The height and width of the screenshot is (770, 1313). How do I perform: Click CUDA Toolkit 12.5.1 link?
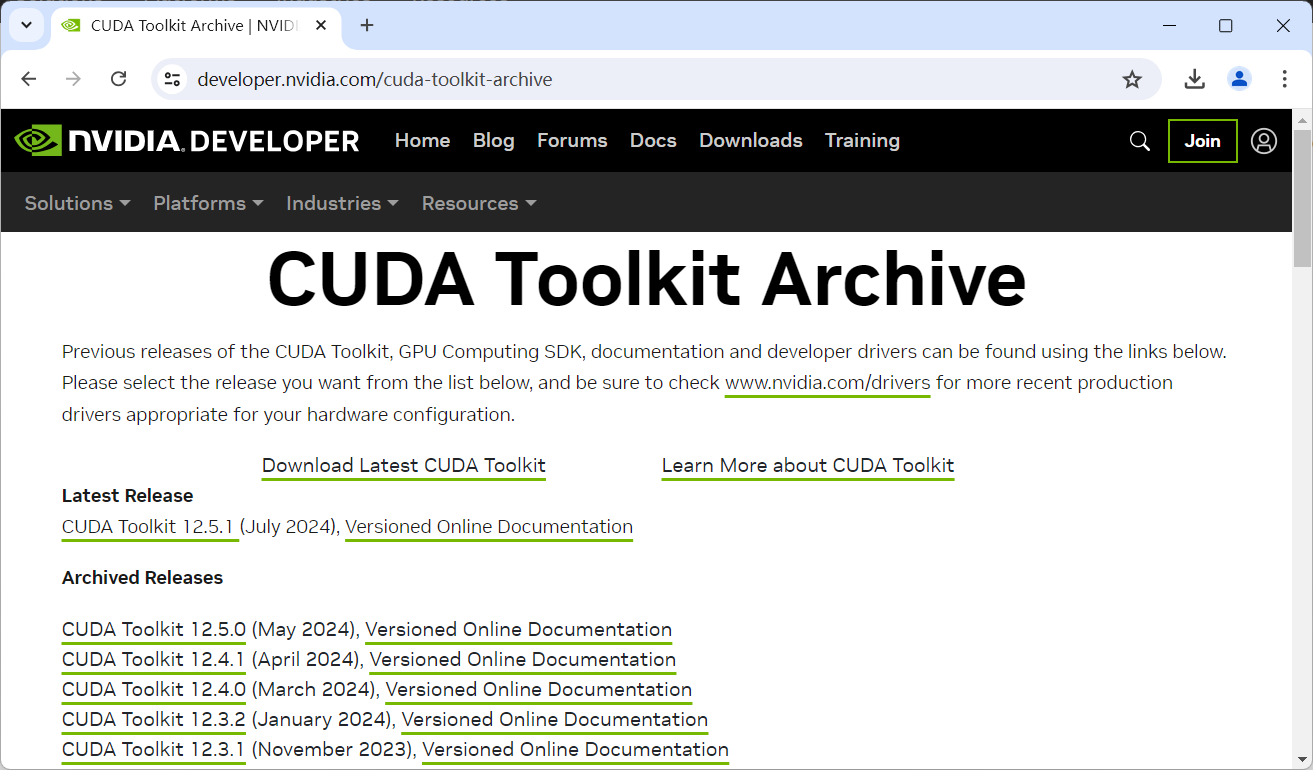(x=149, y=527)
